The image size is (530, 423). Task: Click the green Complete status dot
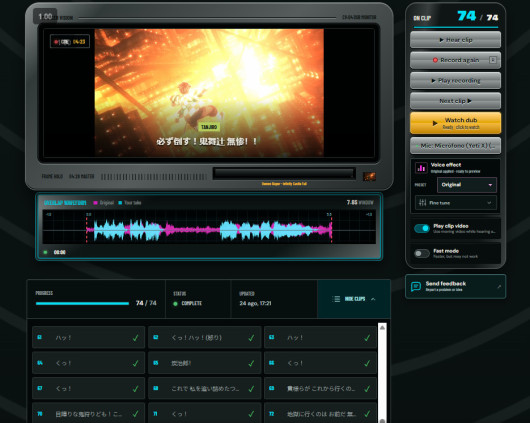(x=175, y=304)
